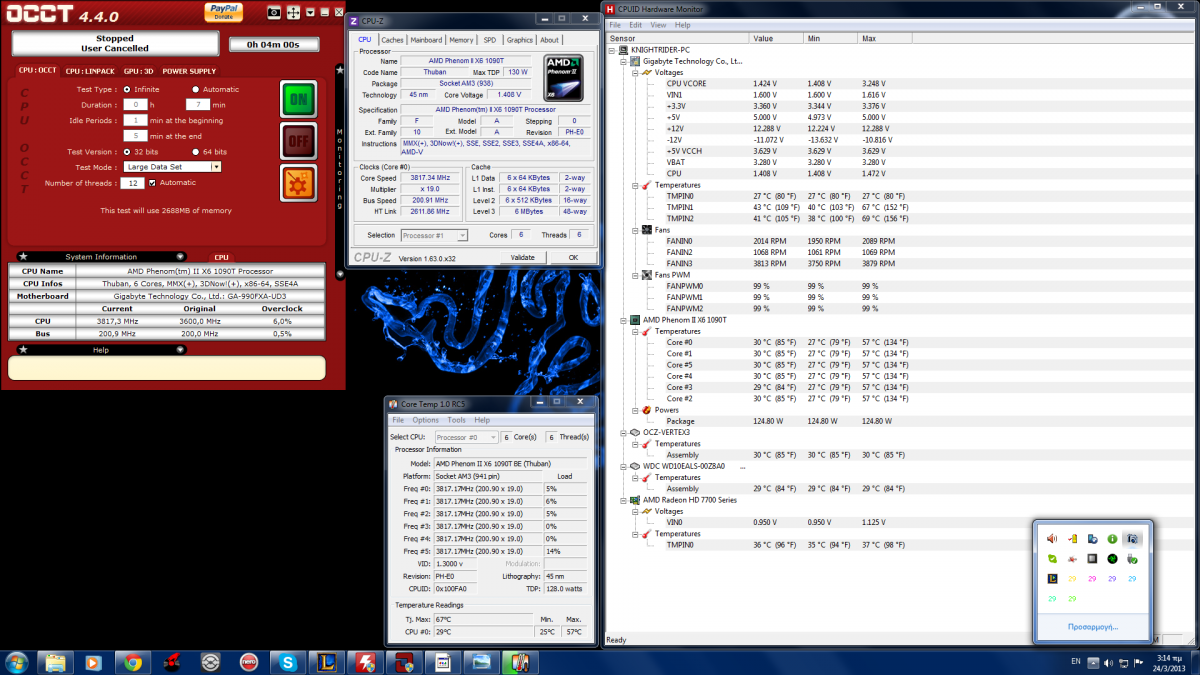Click the star icon atop Monitoring side strip
Image resolution: width=1200 pixels, height=675 pixels.
(x=340, y=69)
